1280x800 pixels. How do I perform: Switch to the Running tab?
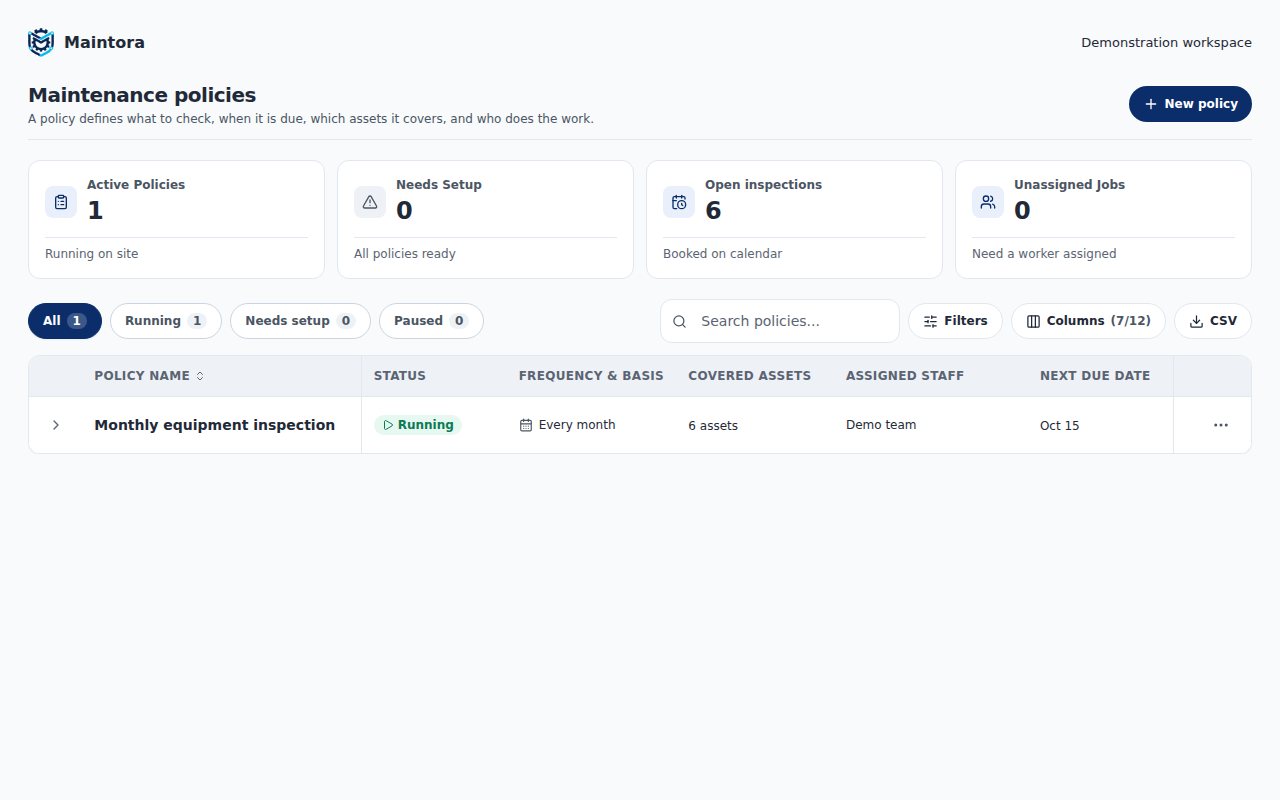tap(166, 321)
